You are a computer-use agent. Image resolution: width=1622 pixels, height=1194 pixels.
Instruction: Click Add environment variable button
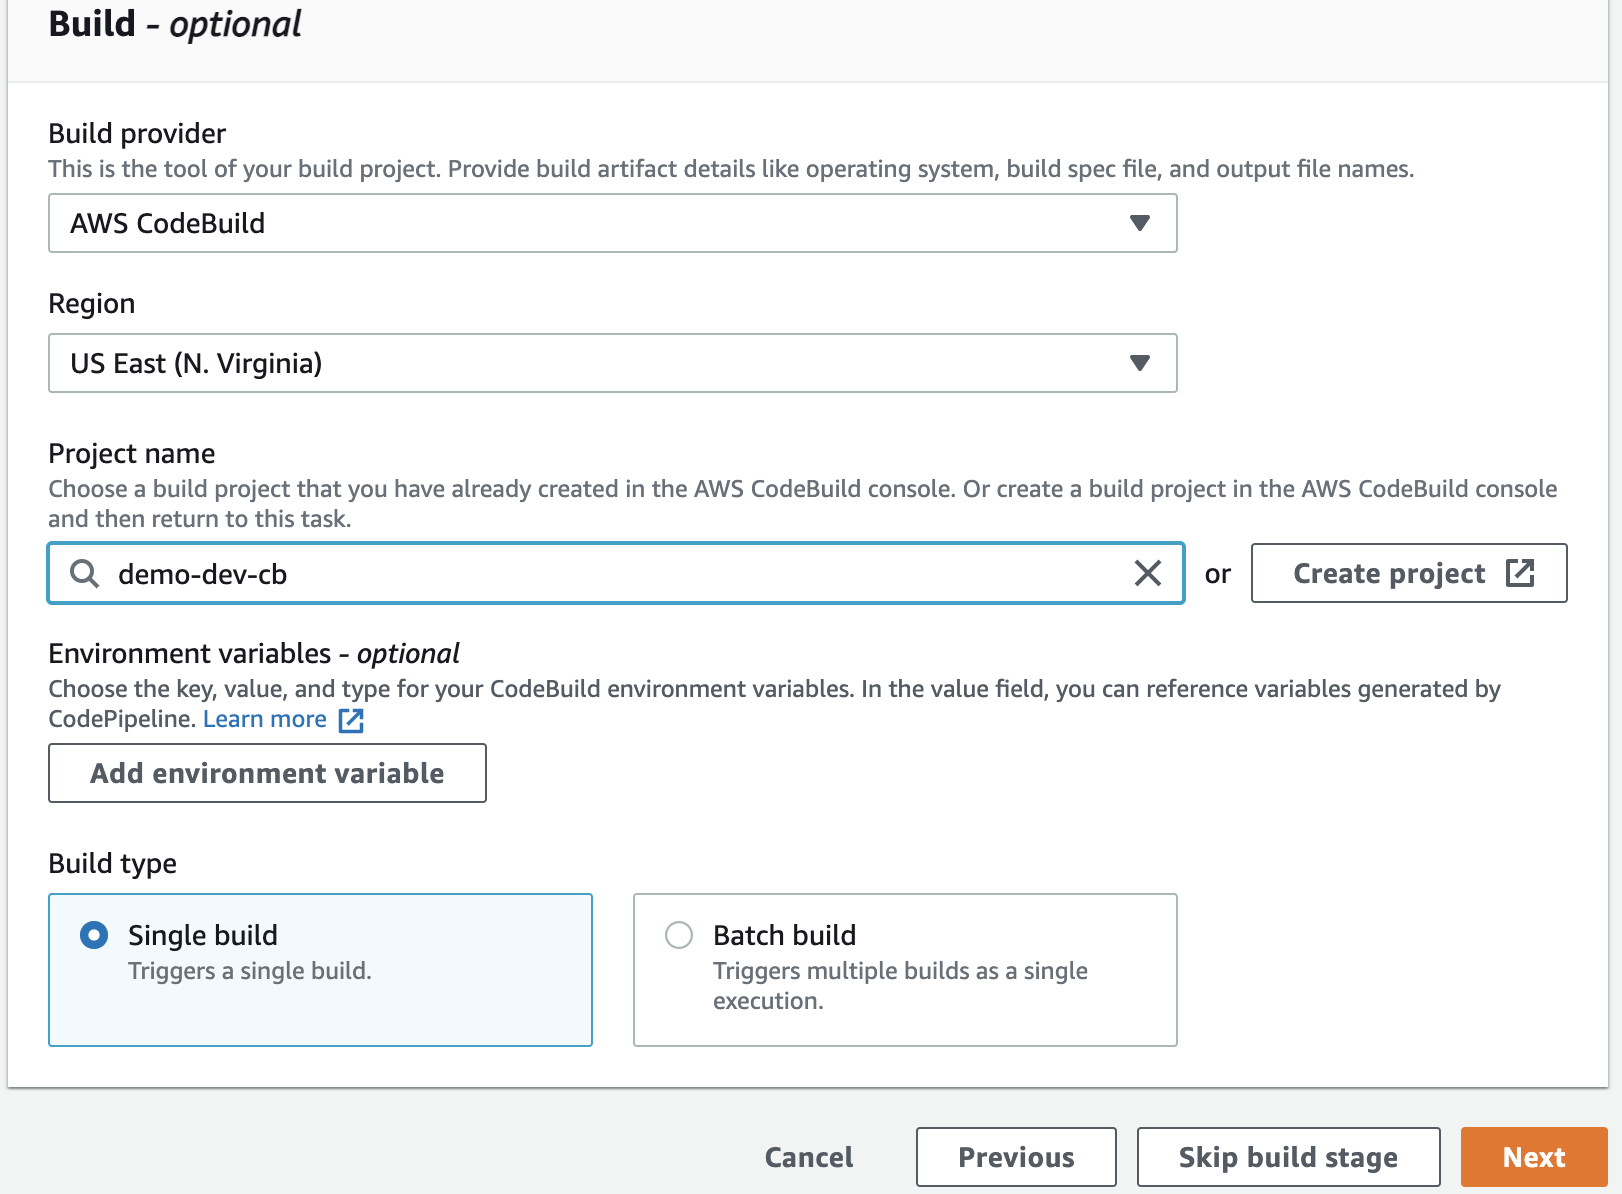[x=267, y=773]
